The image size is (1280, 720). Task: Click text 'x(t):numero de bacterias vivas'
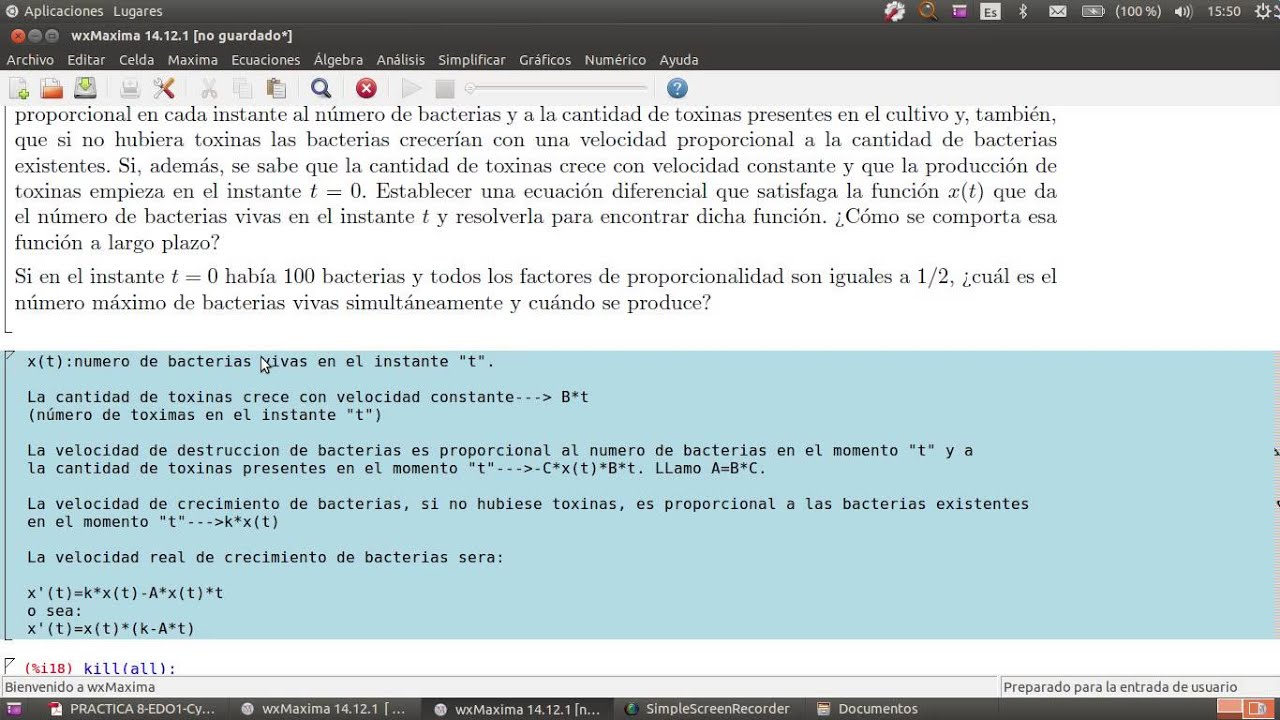point(167,361)
